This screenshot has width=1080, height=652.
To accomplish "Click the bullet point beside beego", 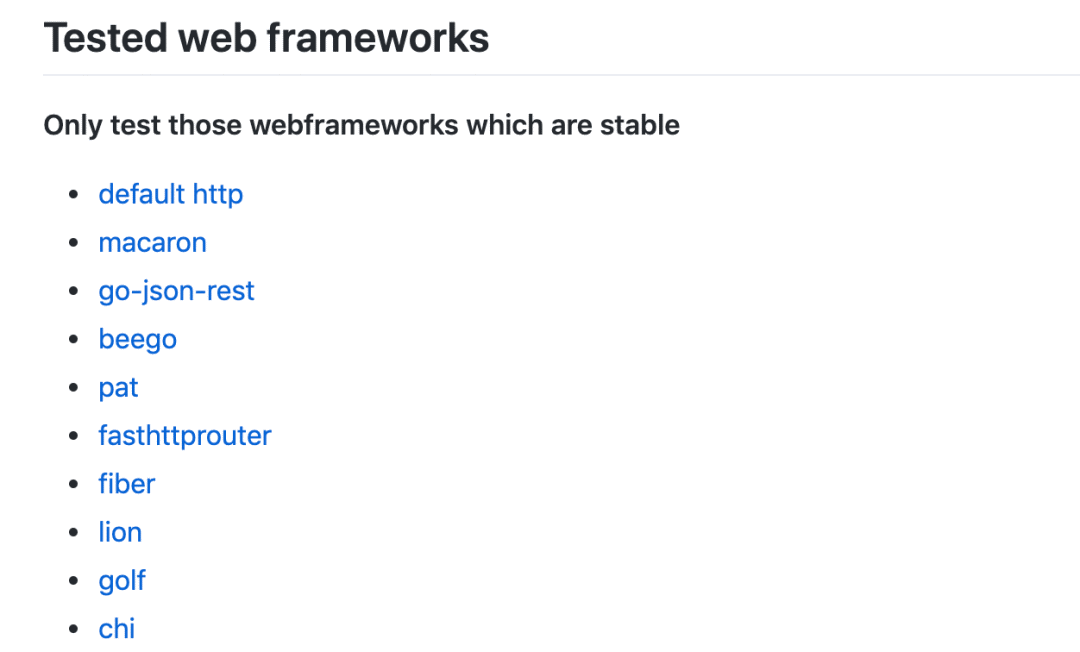I will (74, 339).
